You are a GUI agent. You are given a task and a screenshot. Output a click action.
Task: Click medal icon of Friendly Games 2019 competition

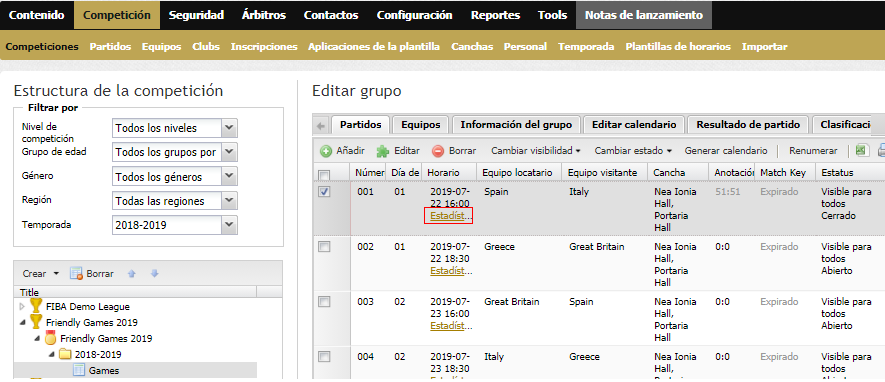point(50,339)
